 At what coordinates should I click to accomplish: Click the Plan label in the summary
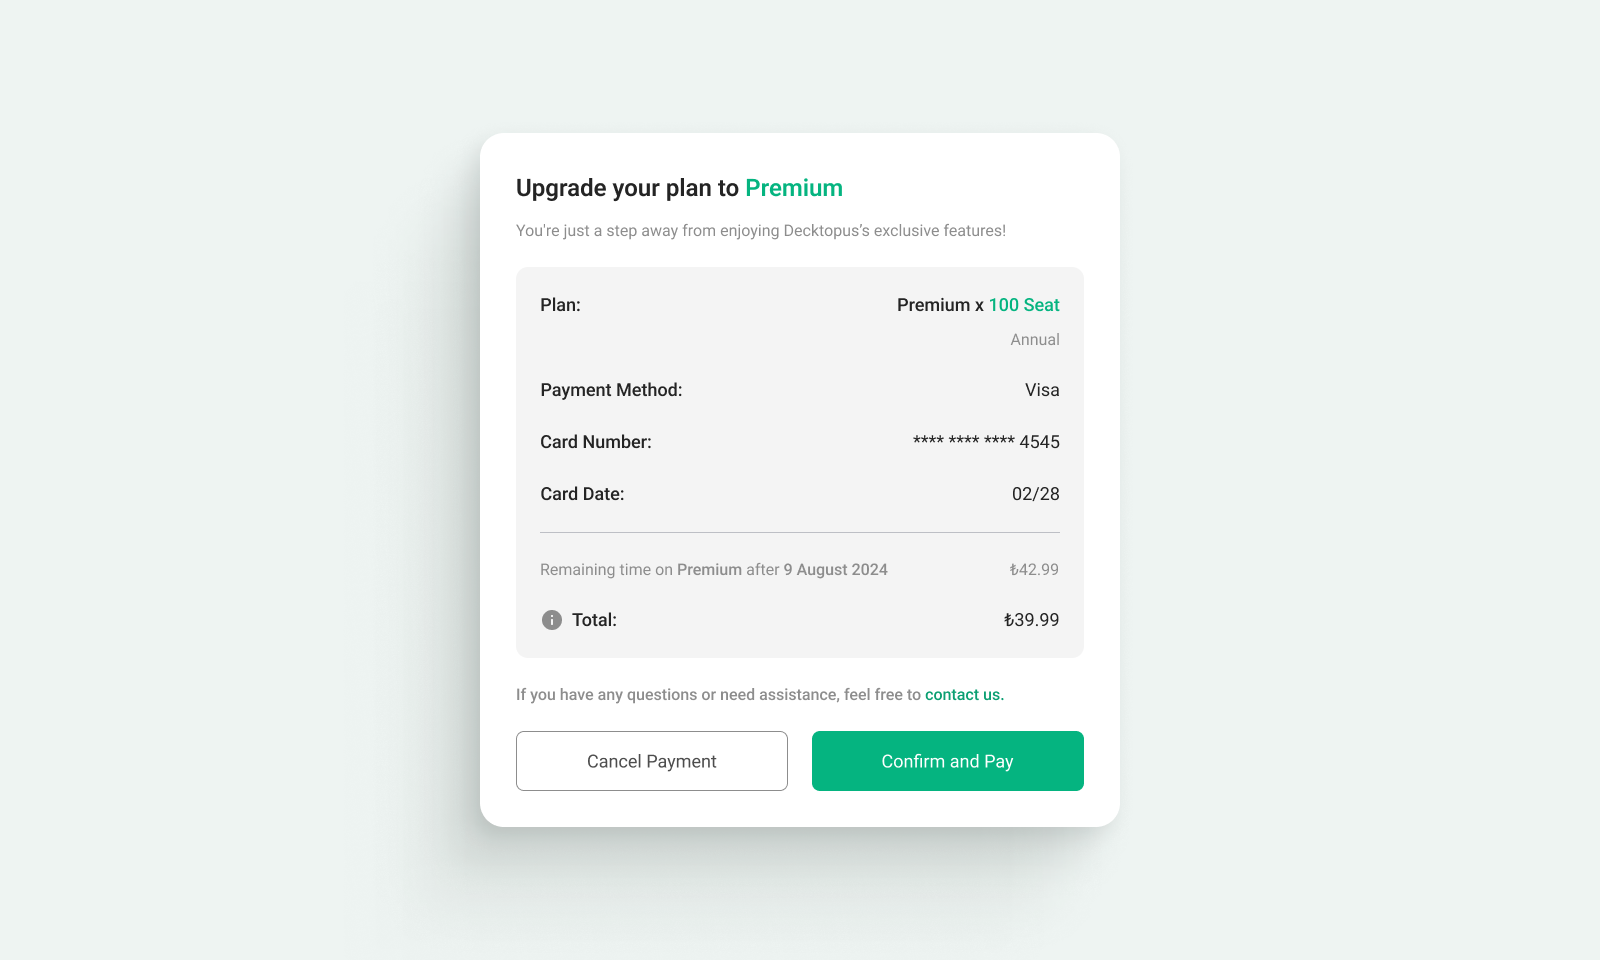[559, 305]
